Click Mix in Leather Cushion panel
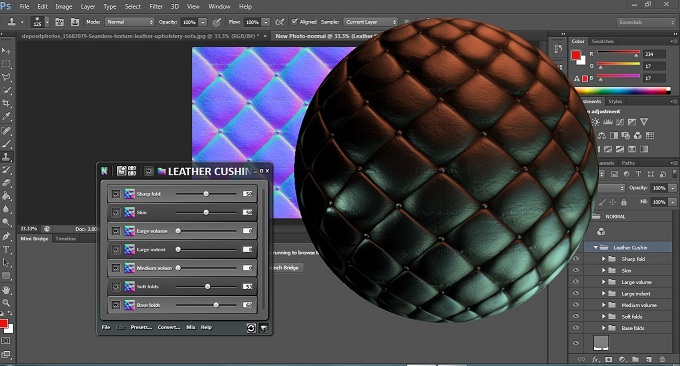The height and width of the screenshot is (366, 680). [190, 327]
